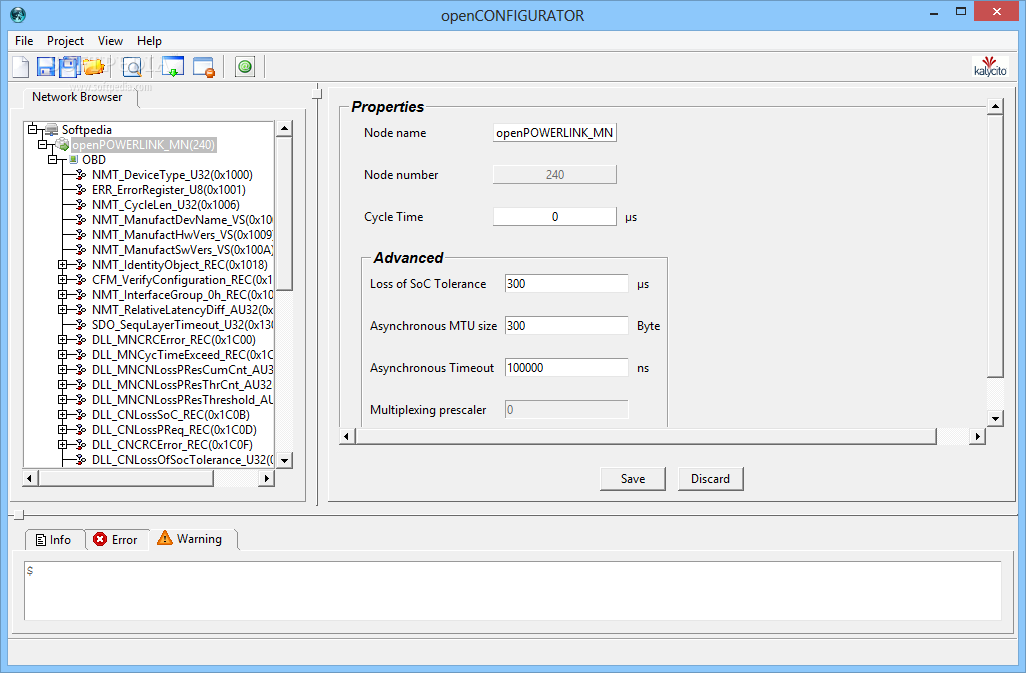
Task: Expand DLL_CNCRCError_REC(0x1C0F)
Action: click(63, 445)
